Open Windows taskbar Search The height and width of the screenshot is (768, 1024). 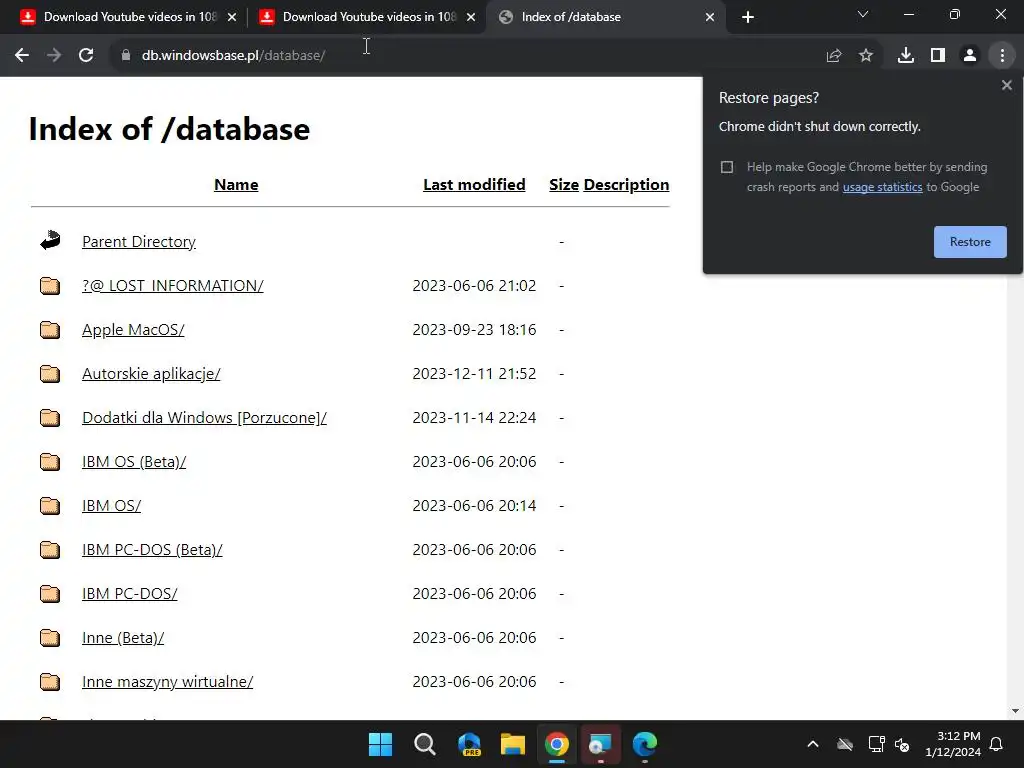pyautogui.click(x=424, y=744)
